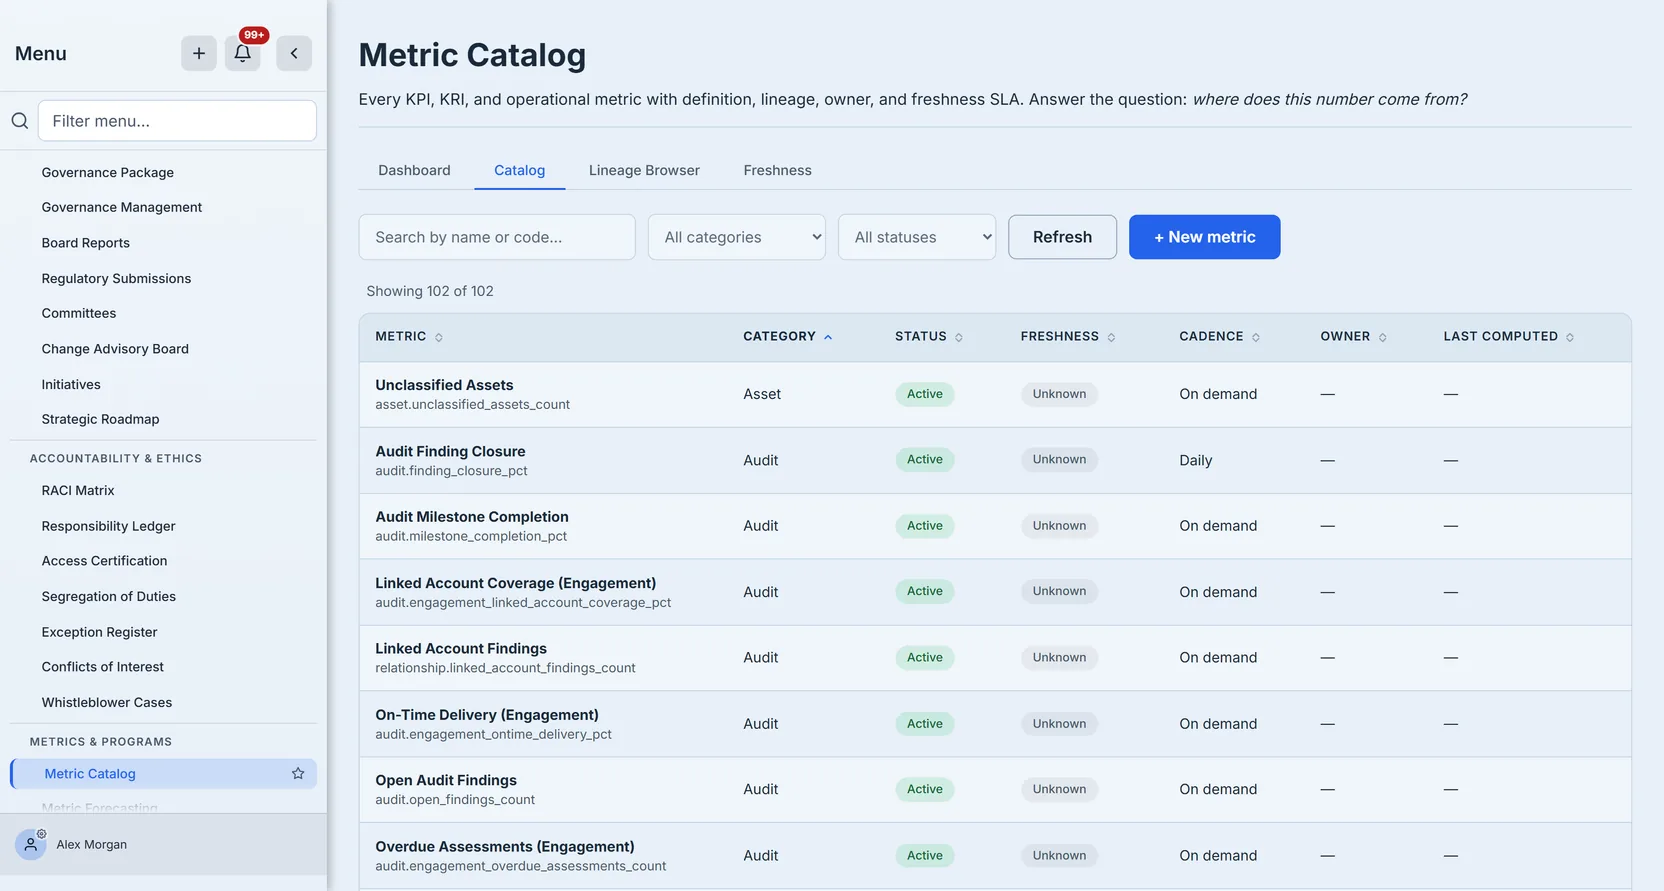Click audit.open_findings_count code text
The width and height of the screenshot is (1664, 891).
(x=455, y=800)
